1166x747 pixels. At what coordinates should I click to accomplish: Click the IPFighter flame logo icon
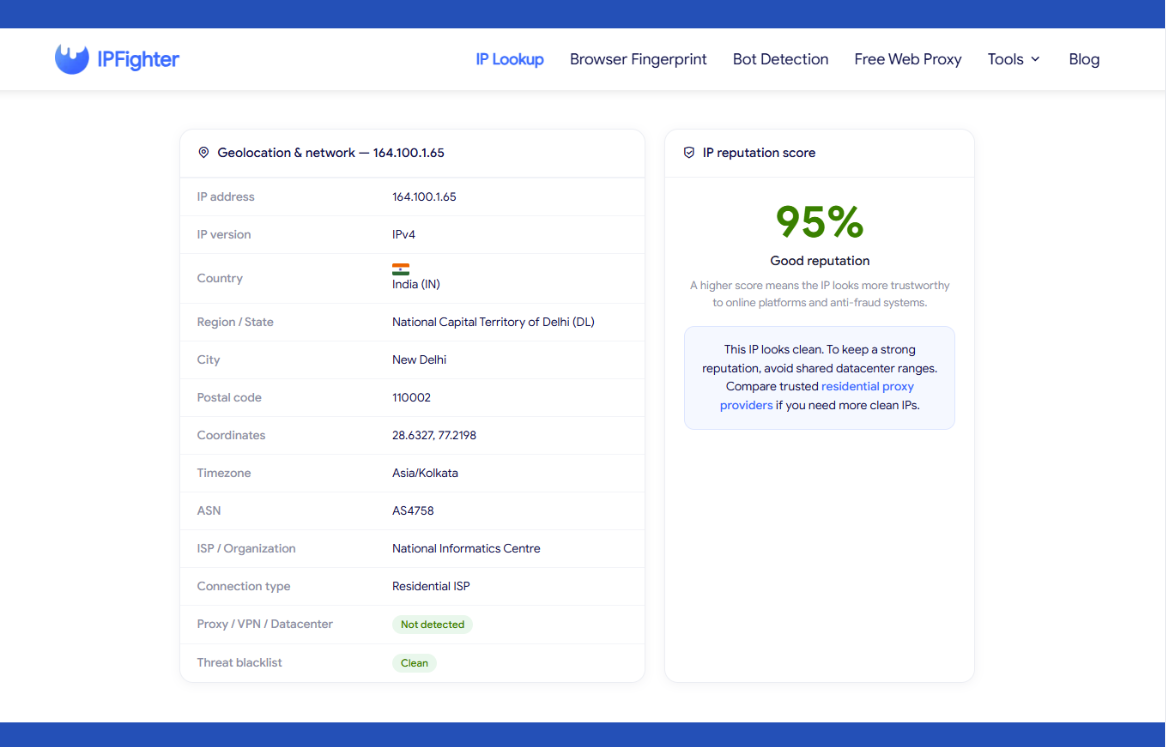(x=71, y=59)
